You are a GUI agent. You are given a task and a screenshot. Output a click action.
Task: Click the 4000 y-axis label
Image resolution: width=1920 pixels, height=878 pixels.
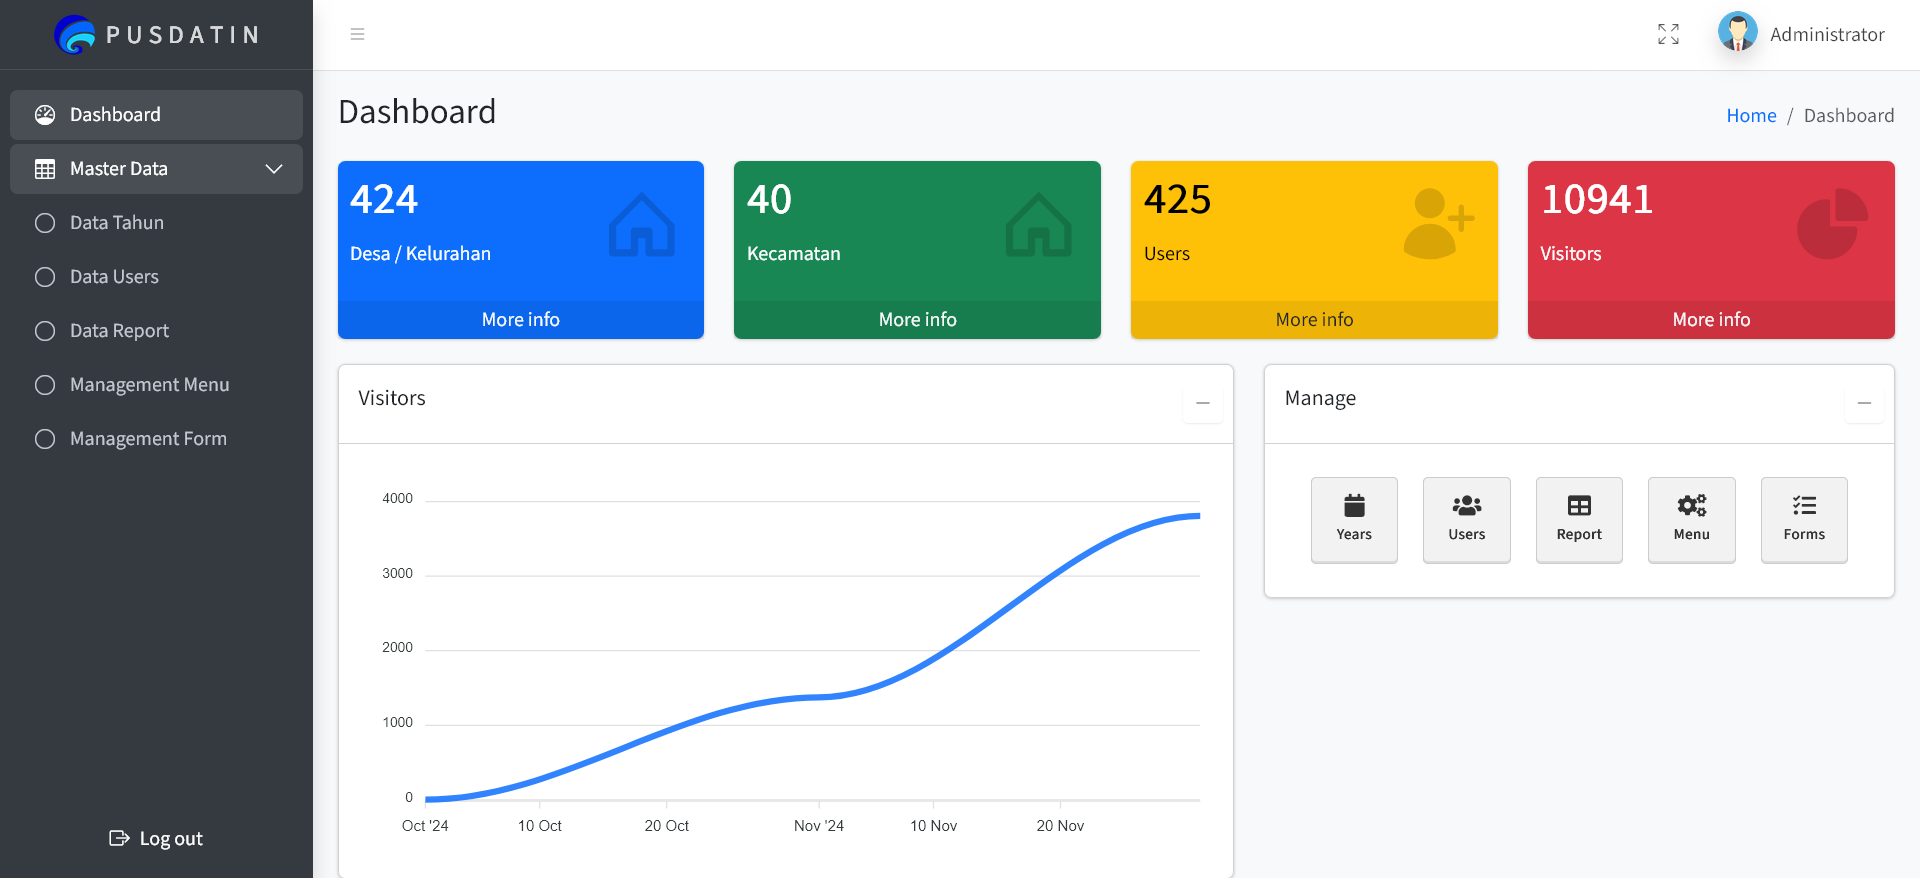pos(397,498)
